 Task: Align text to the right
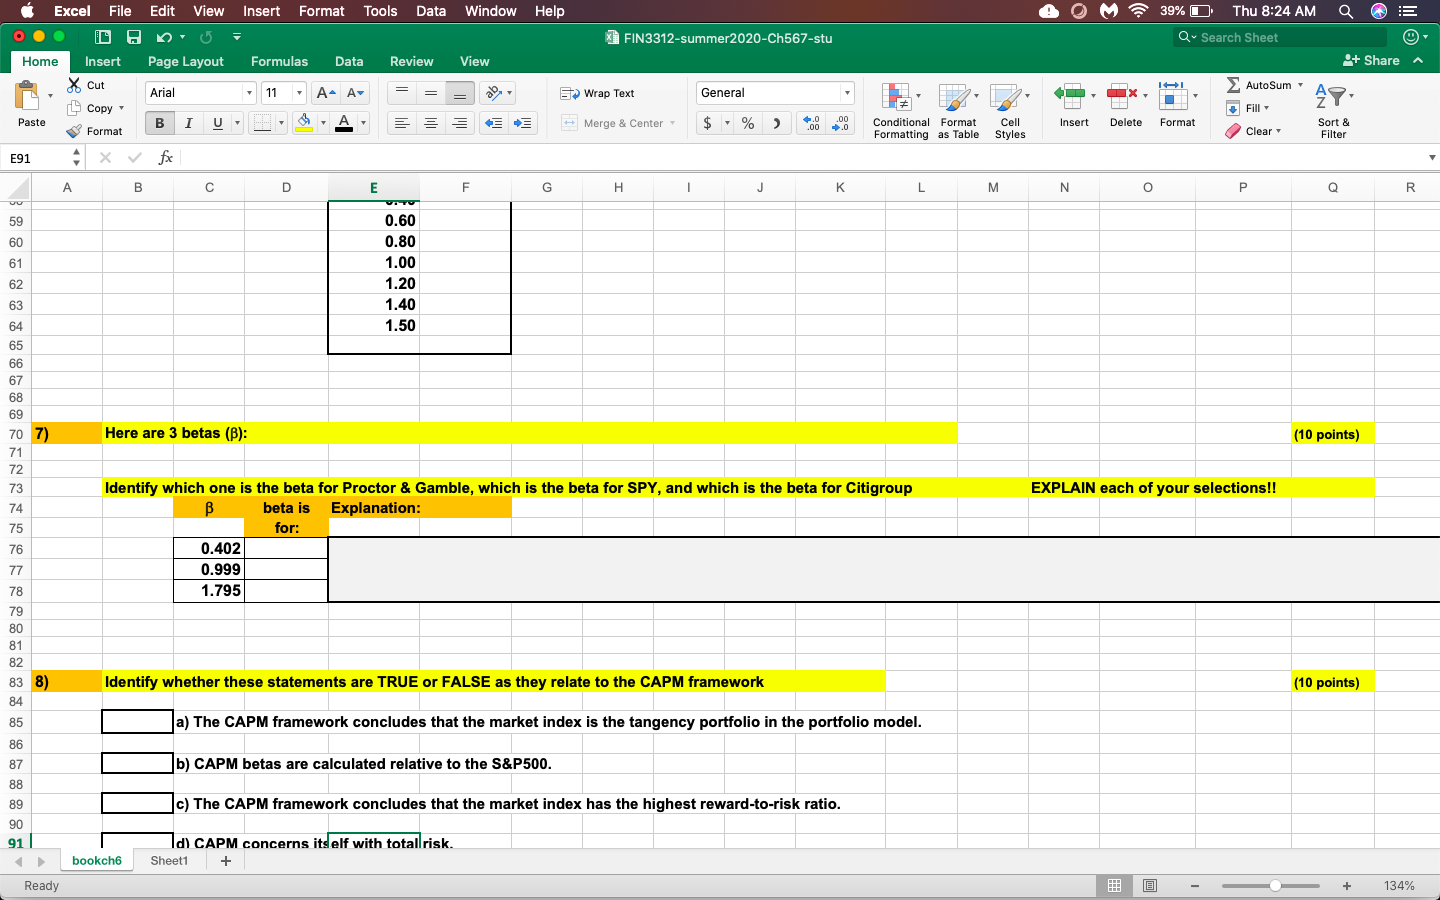coord(460,123)
